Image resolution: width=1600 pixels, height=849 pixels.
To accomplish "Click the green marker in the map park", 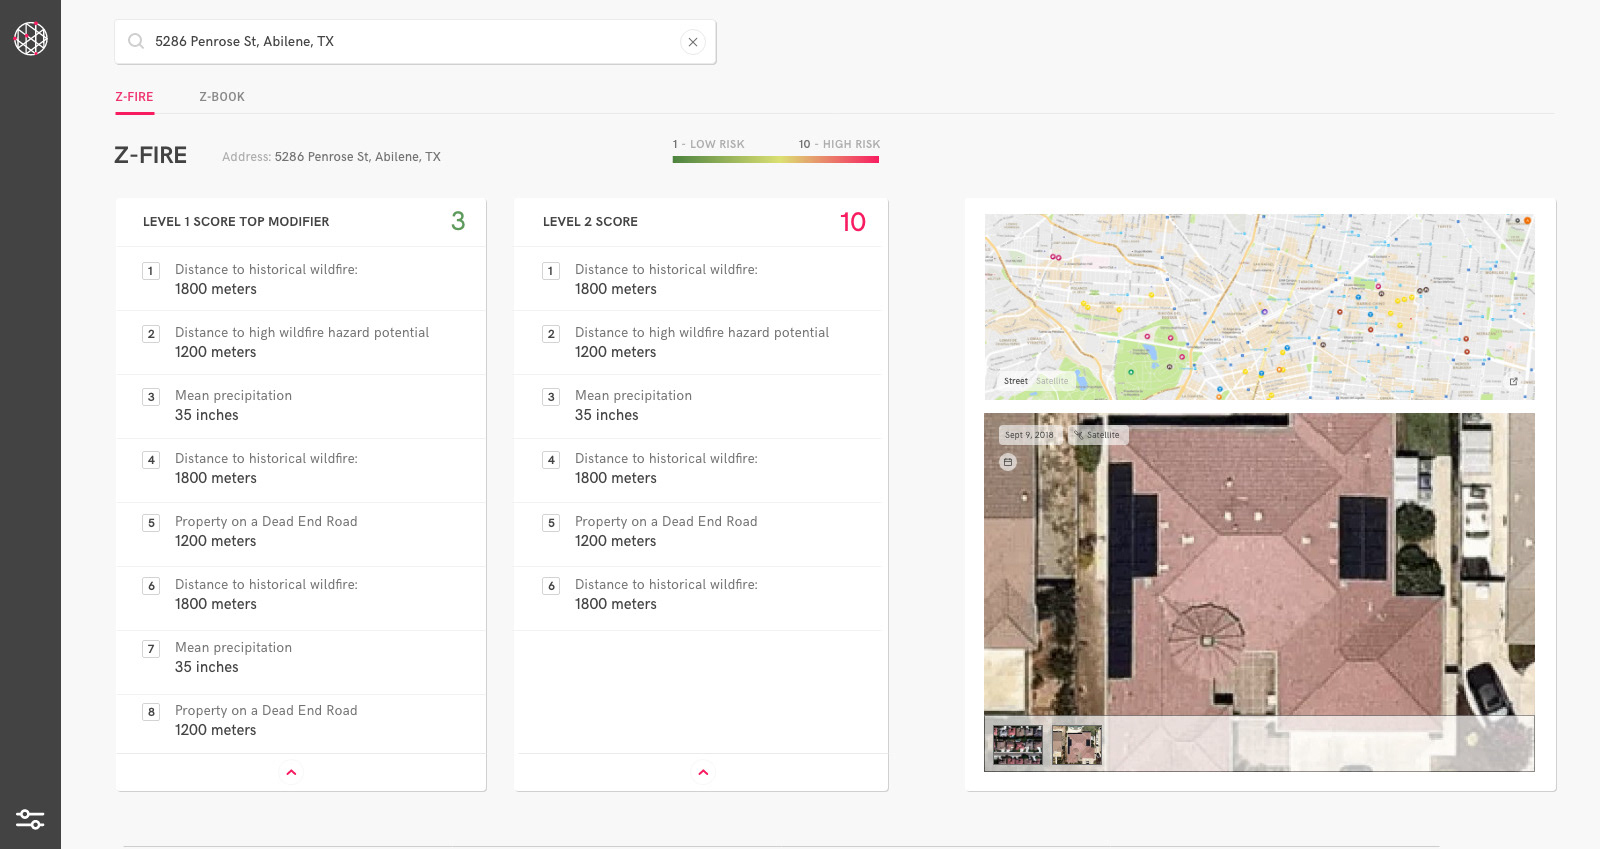I will 1131,372.
